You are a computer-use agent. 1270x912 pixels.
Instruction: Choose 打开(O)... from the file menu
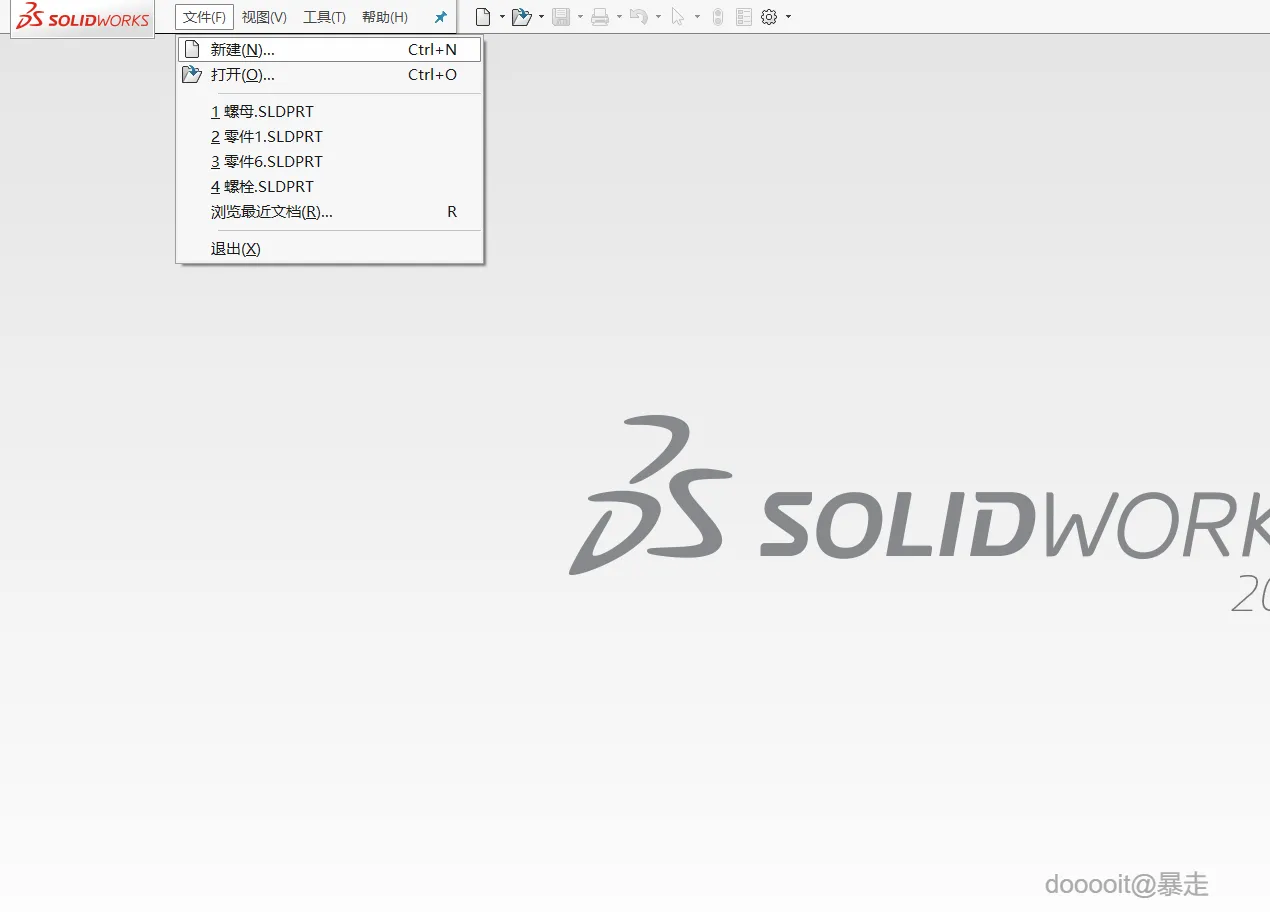click(329, 74)
